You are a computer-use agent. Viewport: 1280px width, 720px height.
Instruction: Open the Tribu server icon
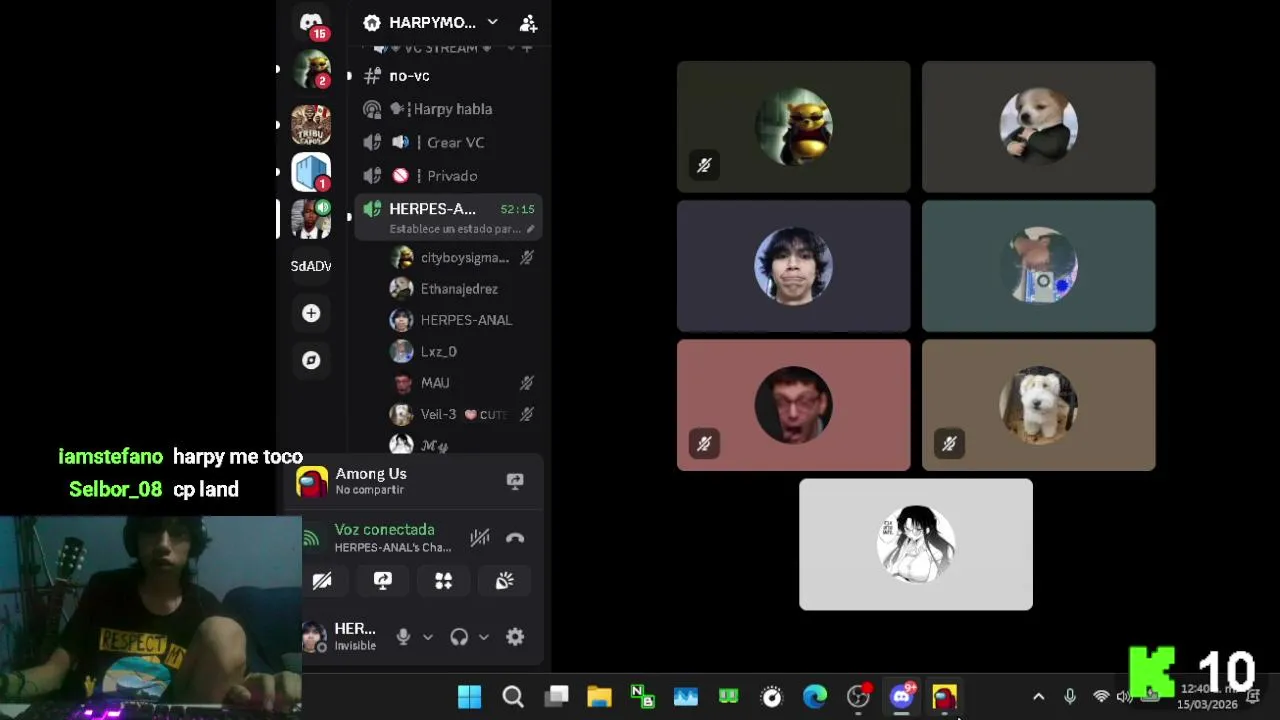[x=311, y=124]
